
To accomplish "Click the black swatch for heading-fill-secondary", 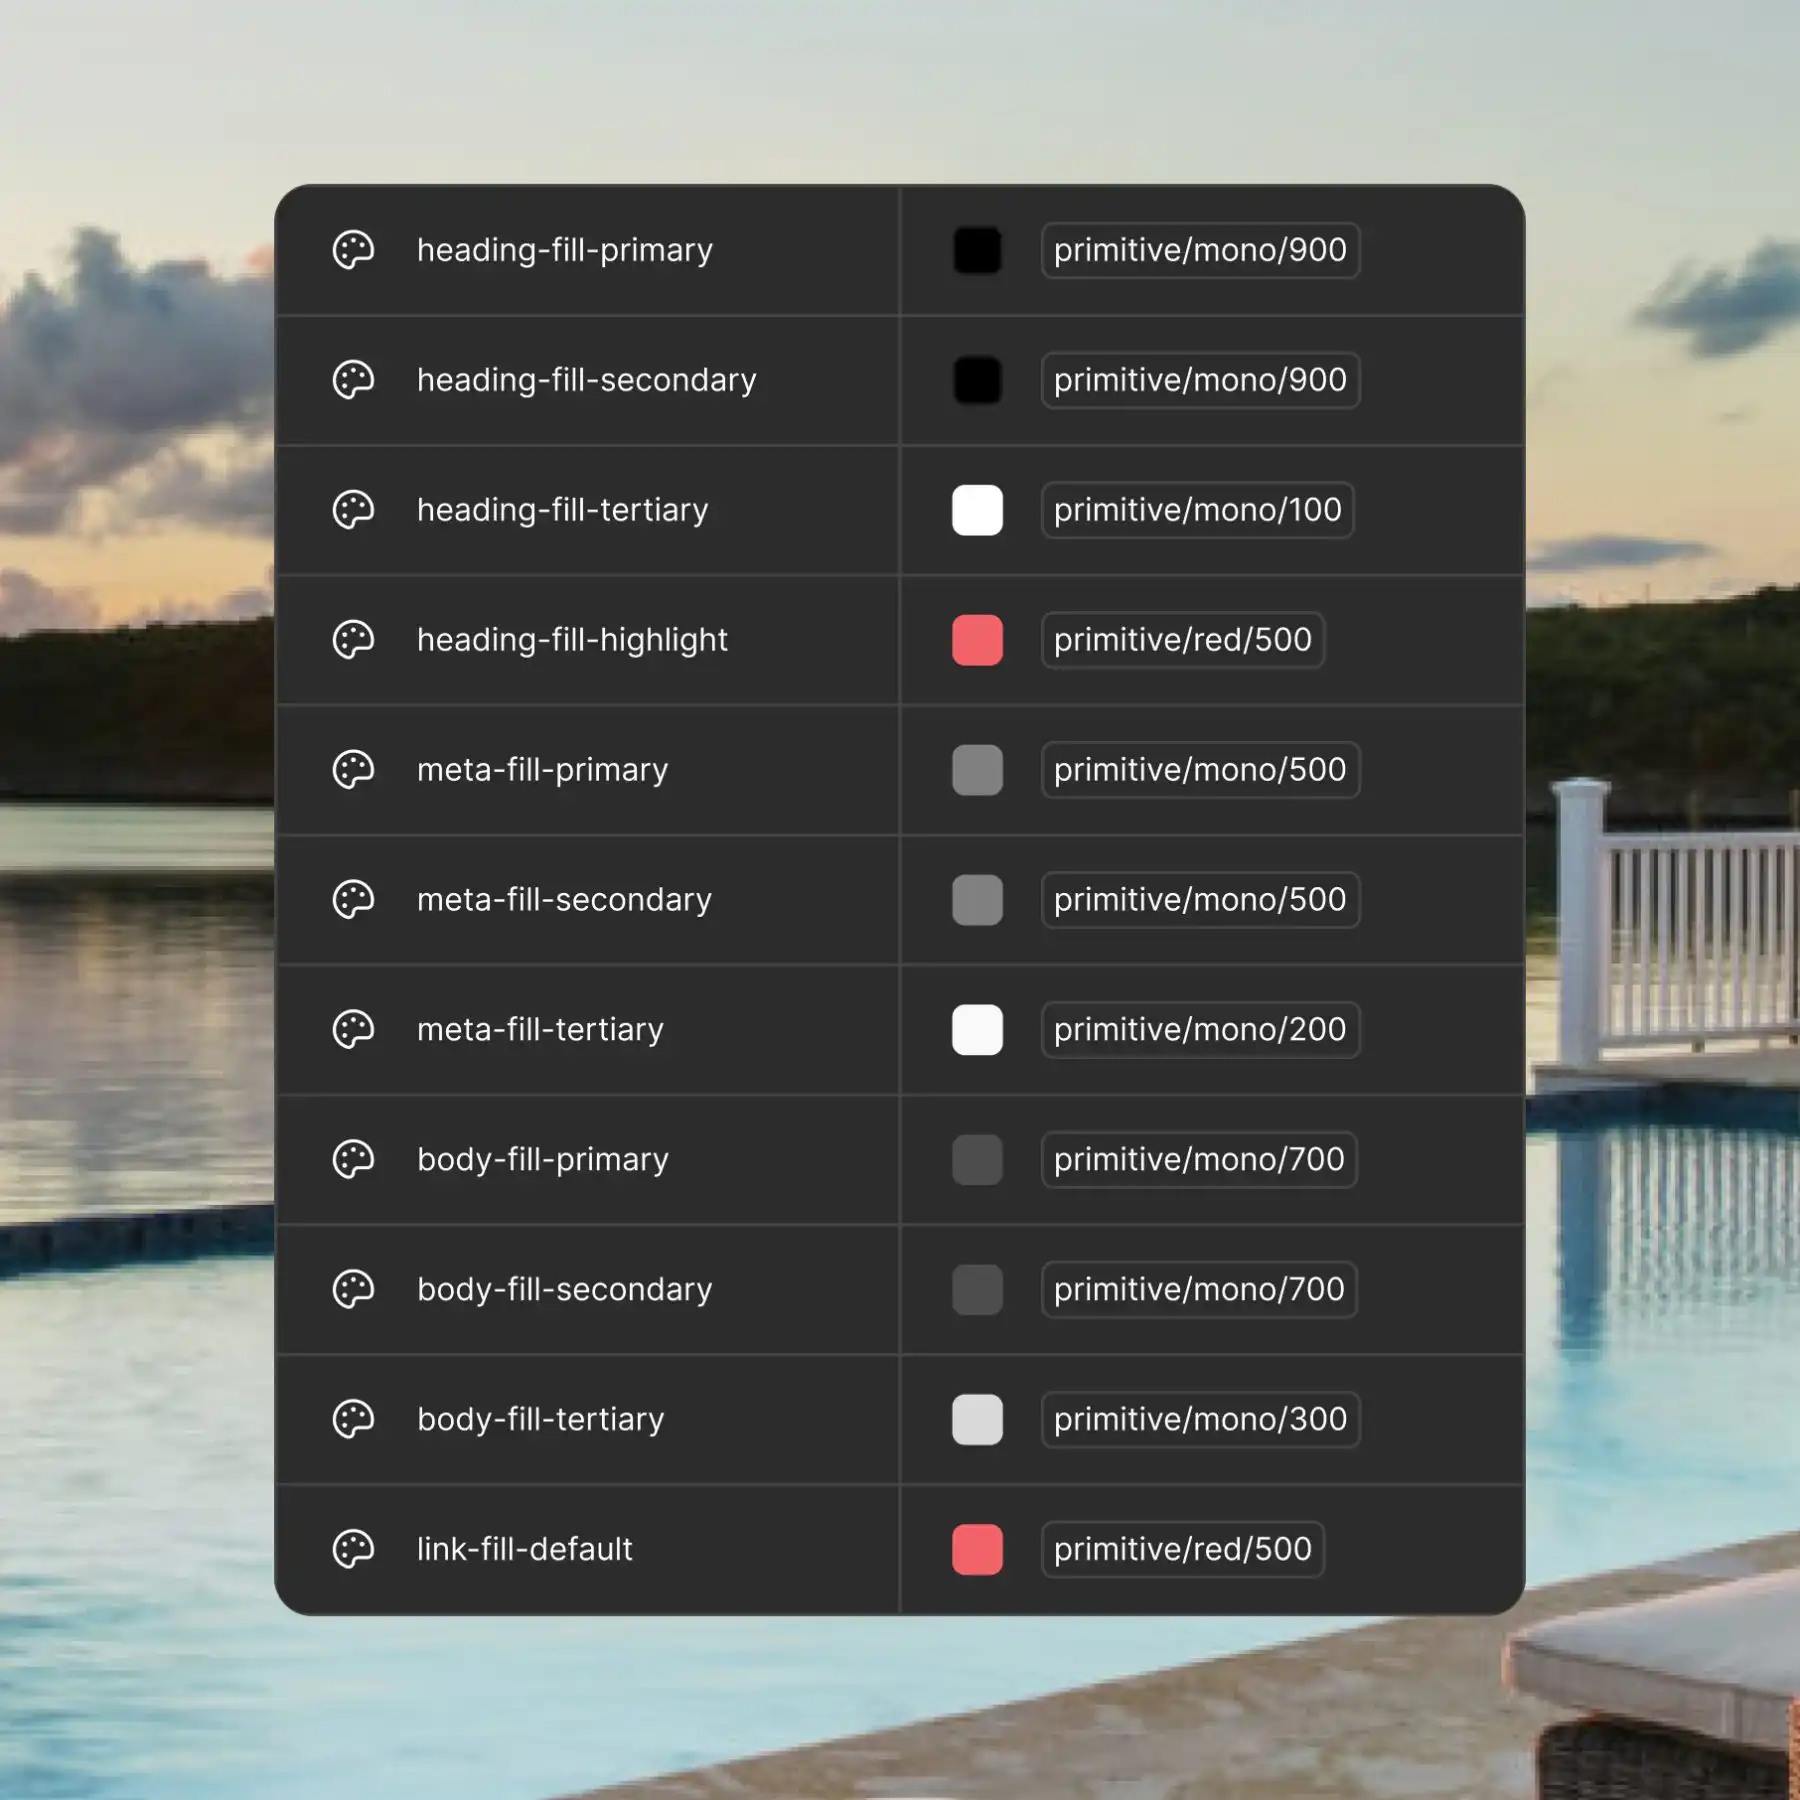I will (x=977, y=380).
